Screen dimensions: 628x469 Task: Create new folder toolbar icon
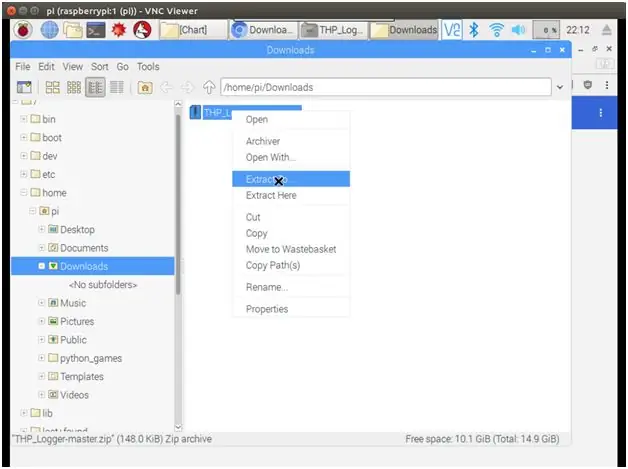[24, 87]
